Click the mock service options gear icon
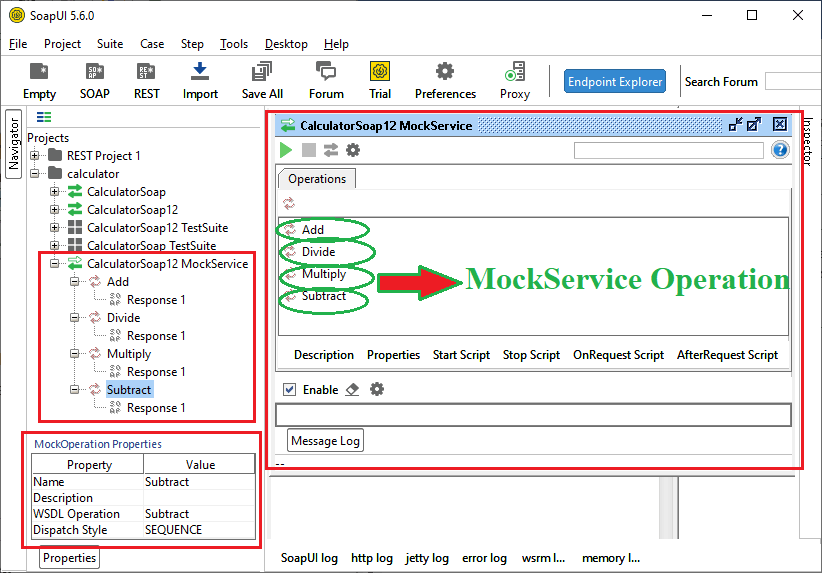The width and height of the screenshot is (822, 573). tap(353, 150)
